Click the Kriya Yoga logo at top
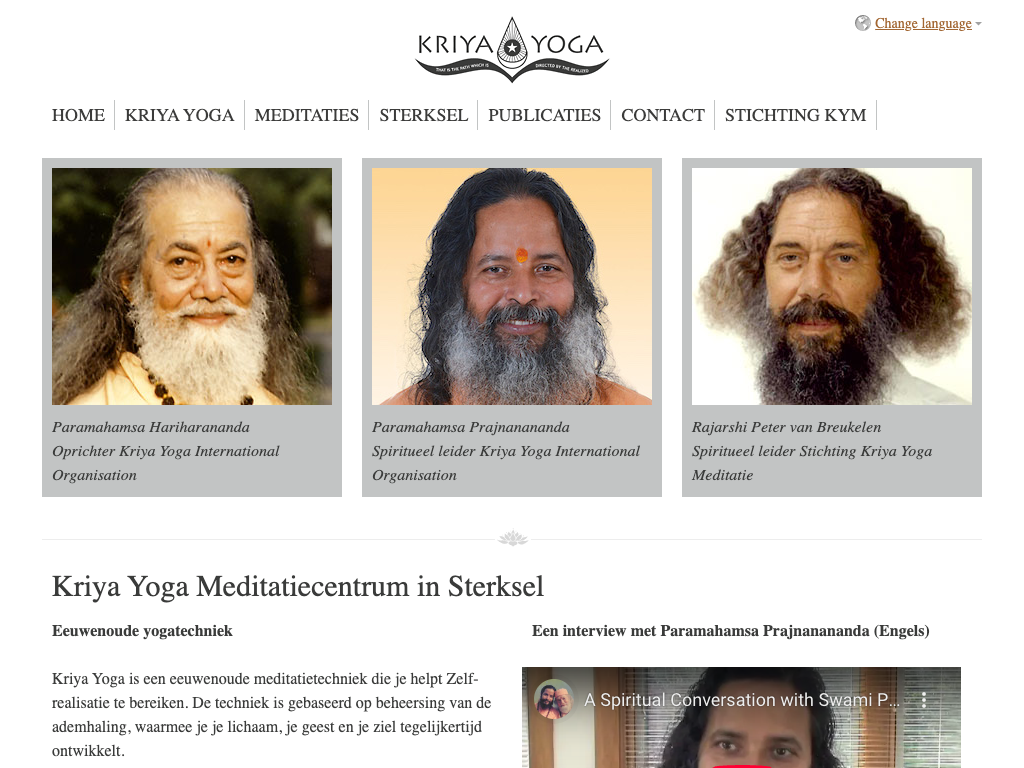 pos(512,50)
